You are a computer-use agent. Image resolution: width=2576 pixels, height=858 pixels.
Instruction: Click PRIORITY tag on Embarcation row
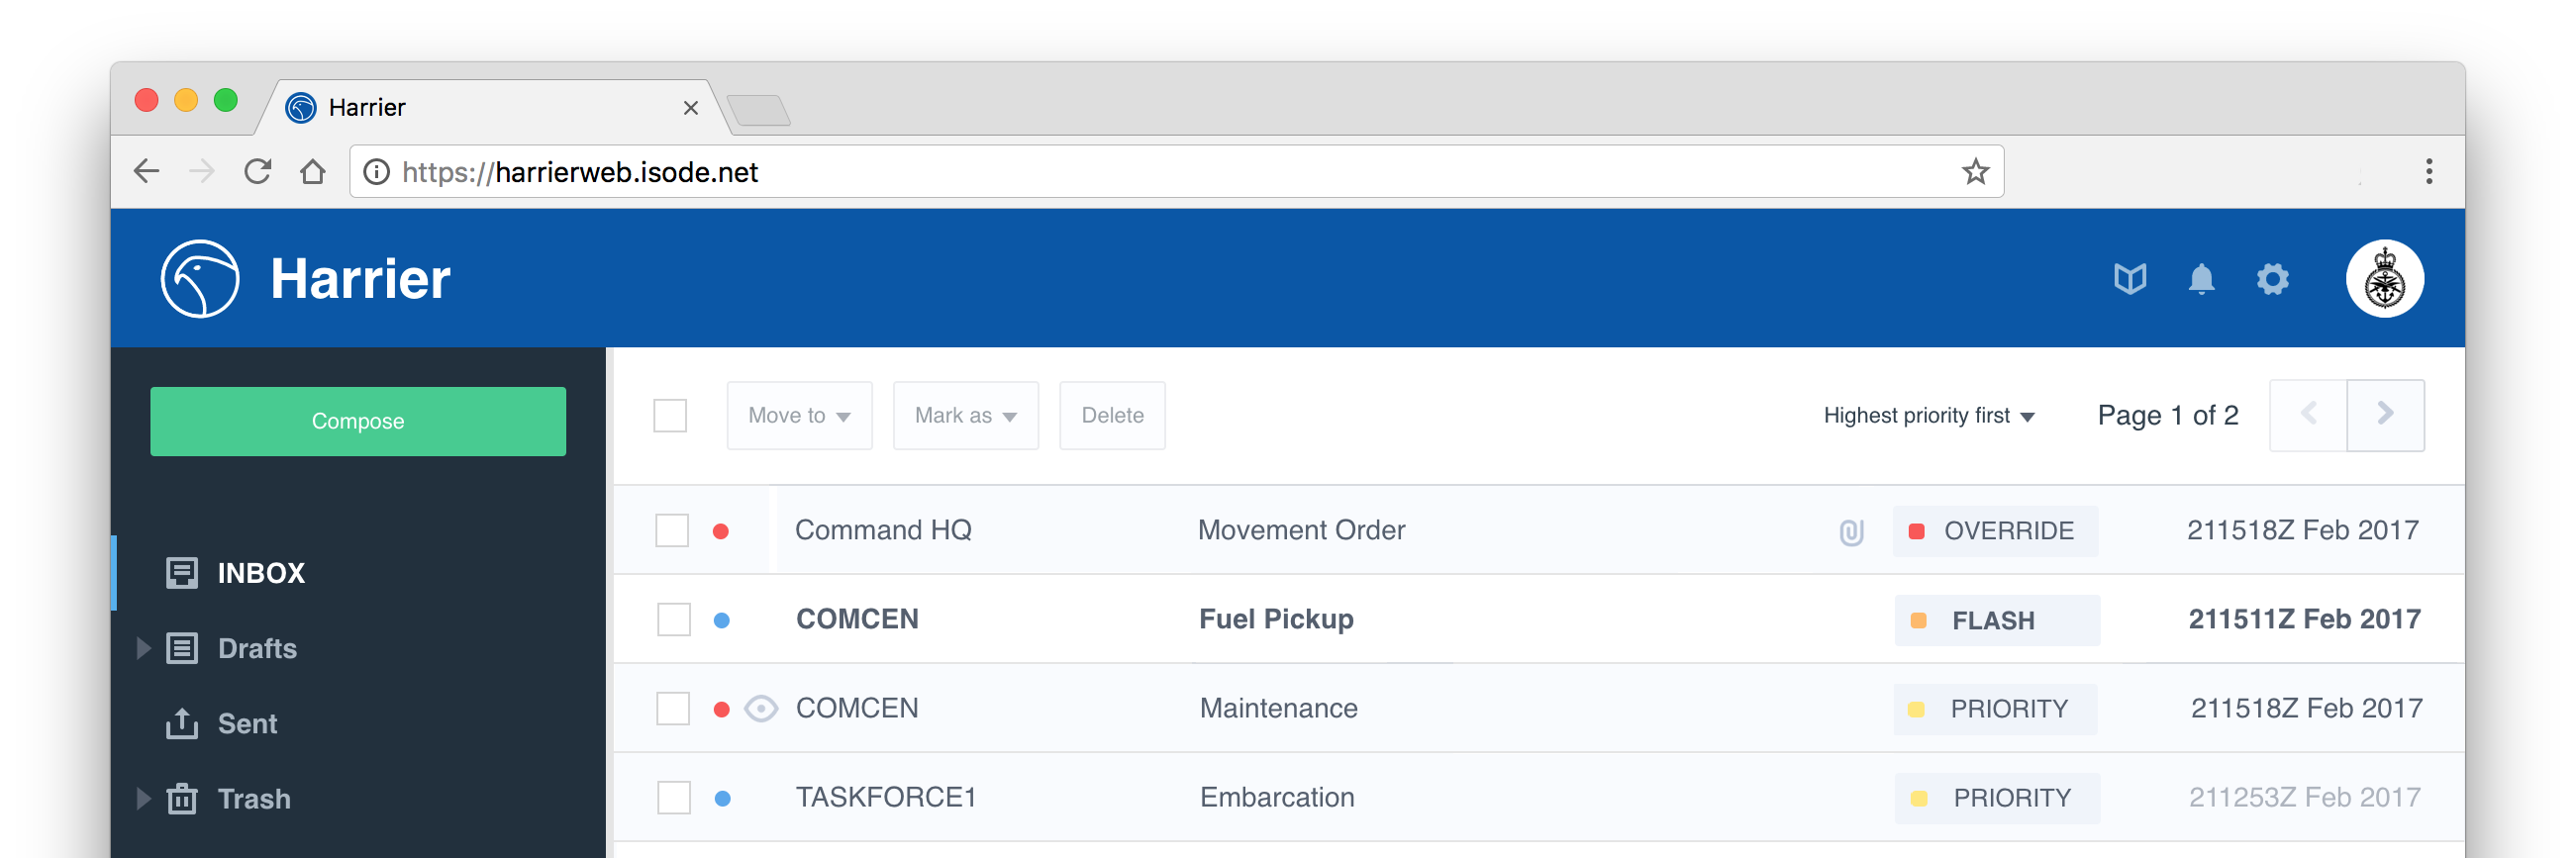tap(1996, 798)
